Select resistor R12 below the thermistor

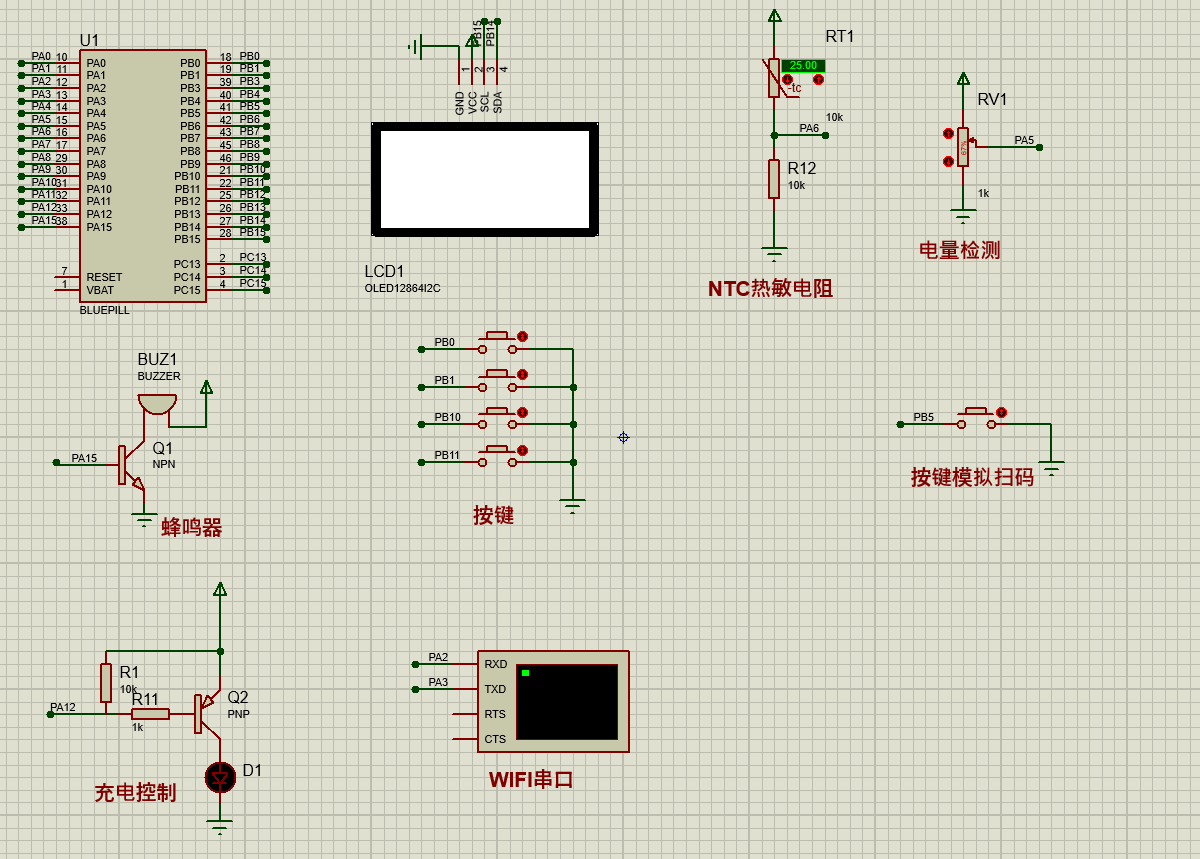774,179
